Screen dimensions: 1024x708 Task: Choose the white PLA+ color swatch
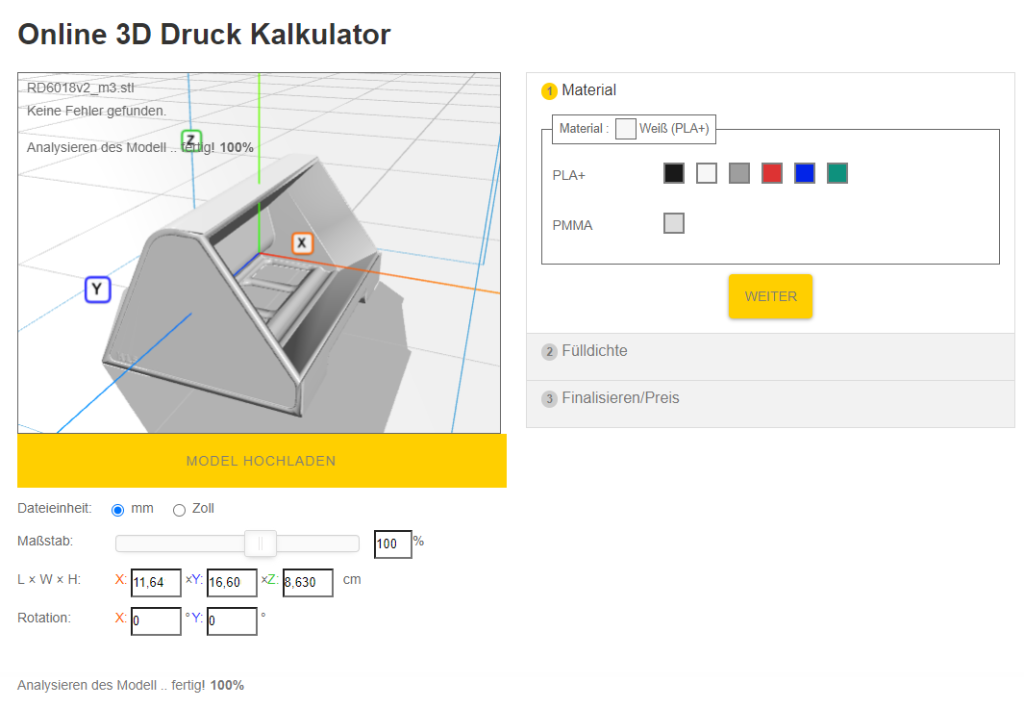coord(707,173)
